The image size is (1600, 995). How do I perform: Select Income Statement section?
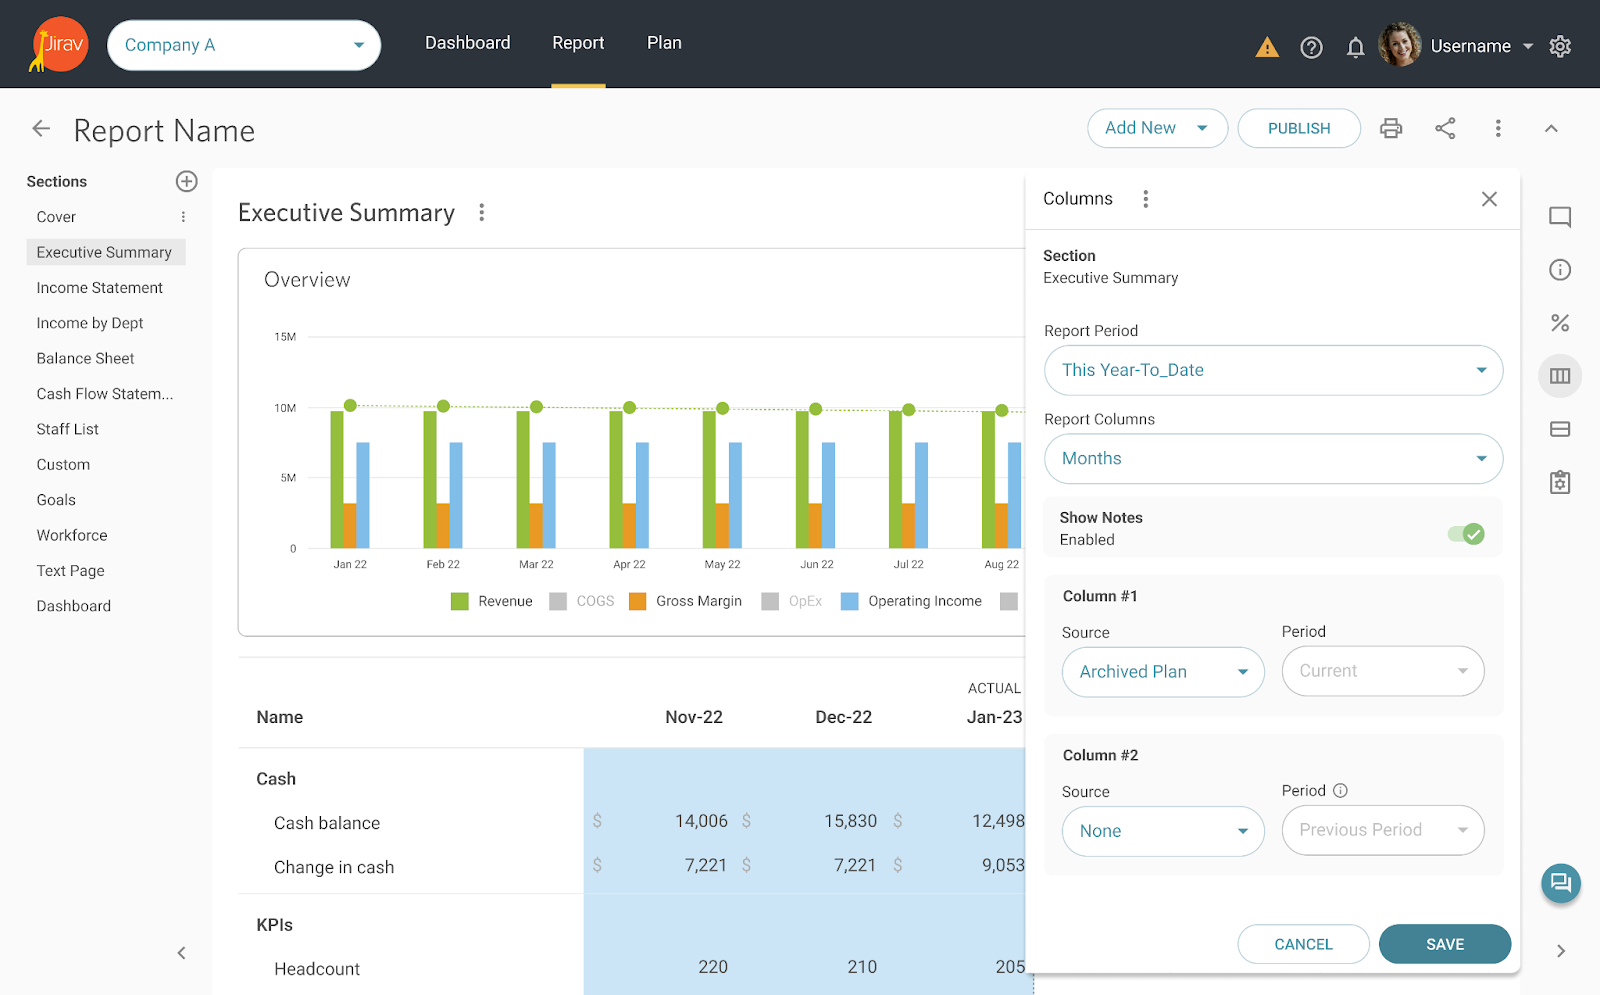point(99,288)
